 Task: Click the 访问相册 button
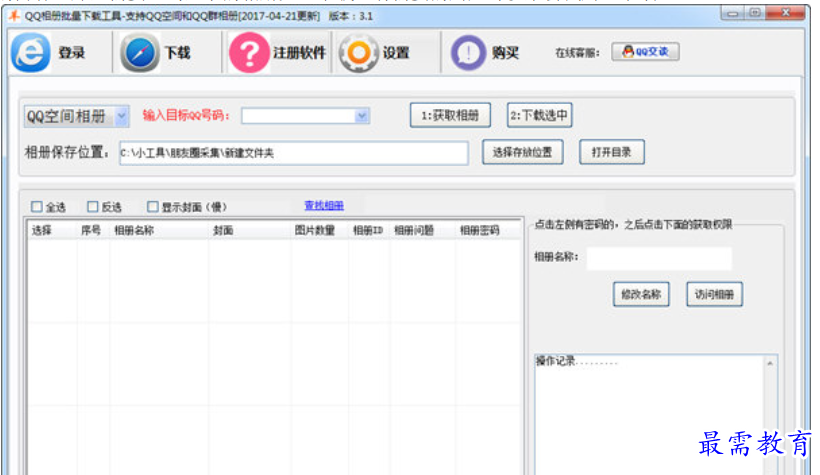tap(714, 294)
